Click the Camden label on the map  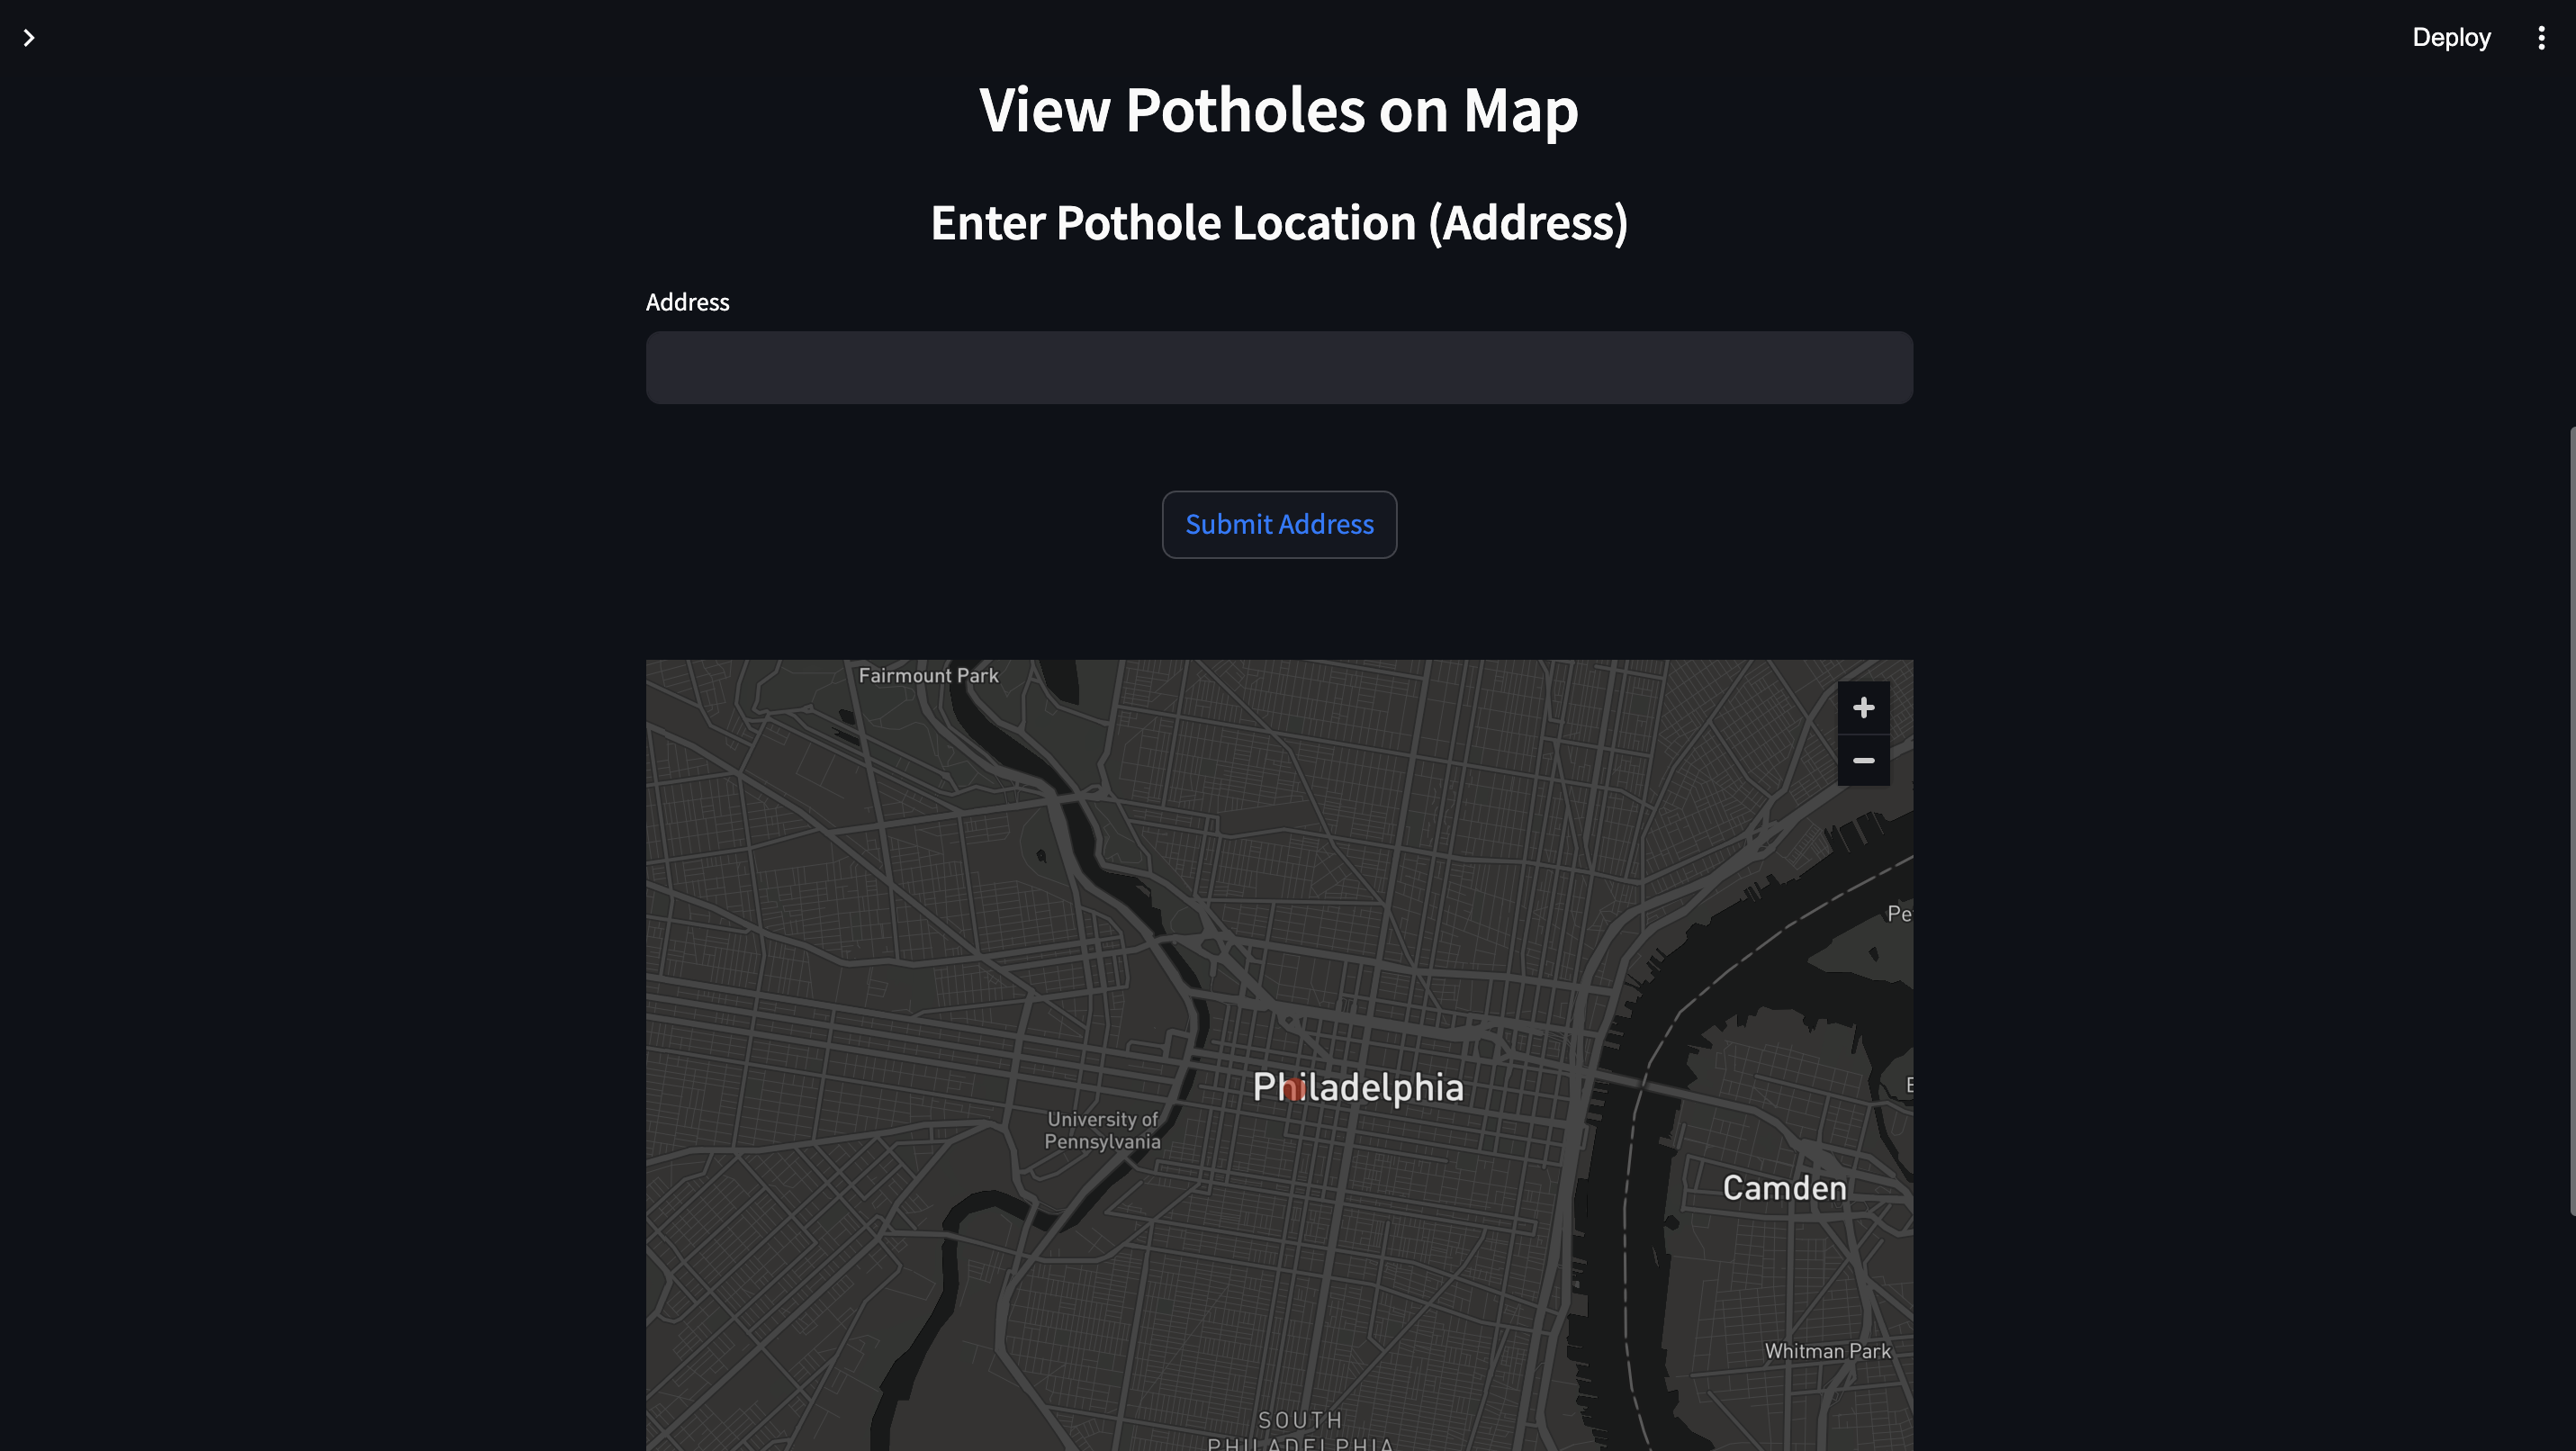click(x=1783, y=1188)
